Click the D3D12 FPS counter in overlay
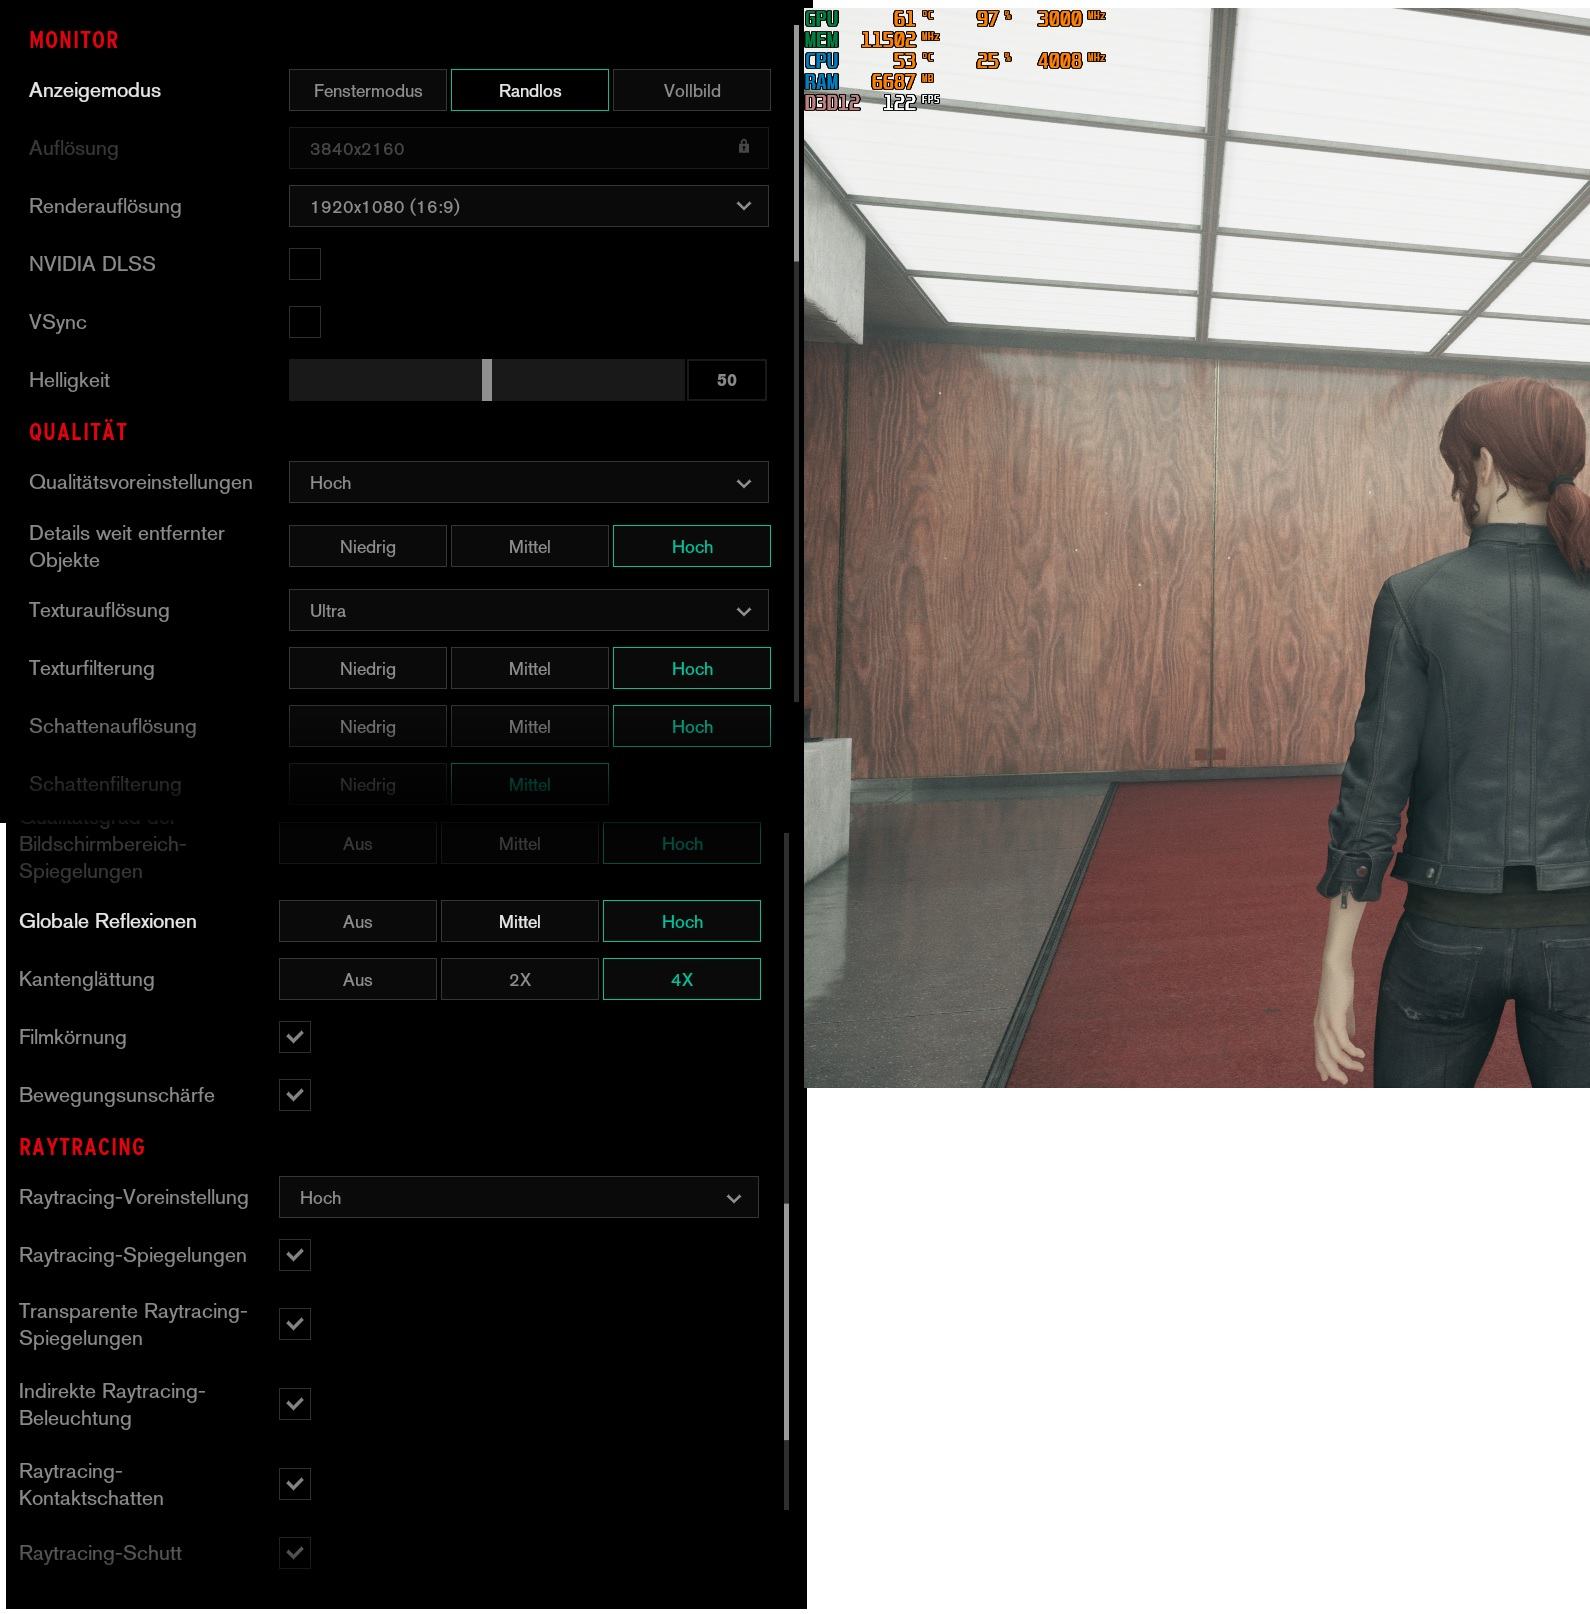The width and height of the screenshot is (1590, 1614). (872, 102)
